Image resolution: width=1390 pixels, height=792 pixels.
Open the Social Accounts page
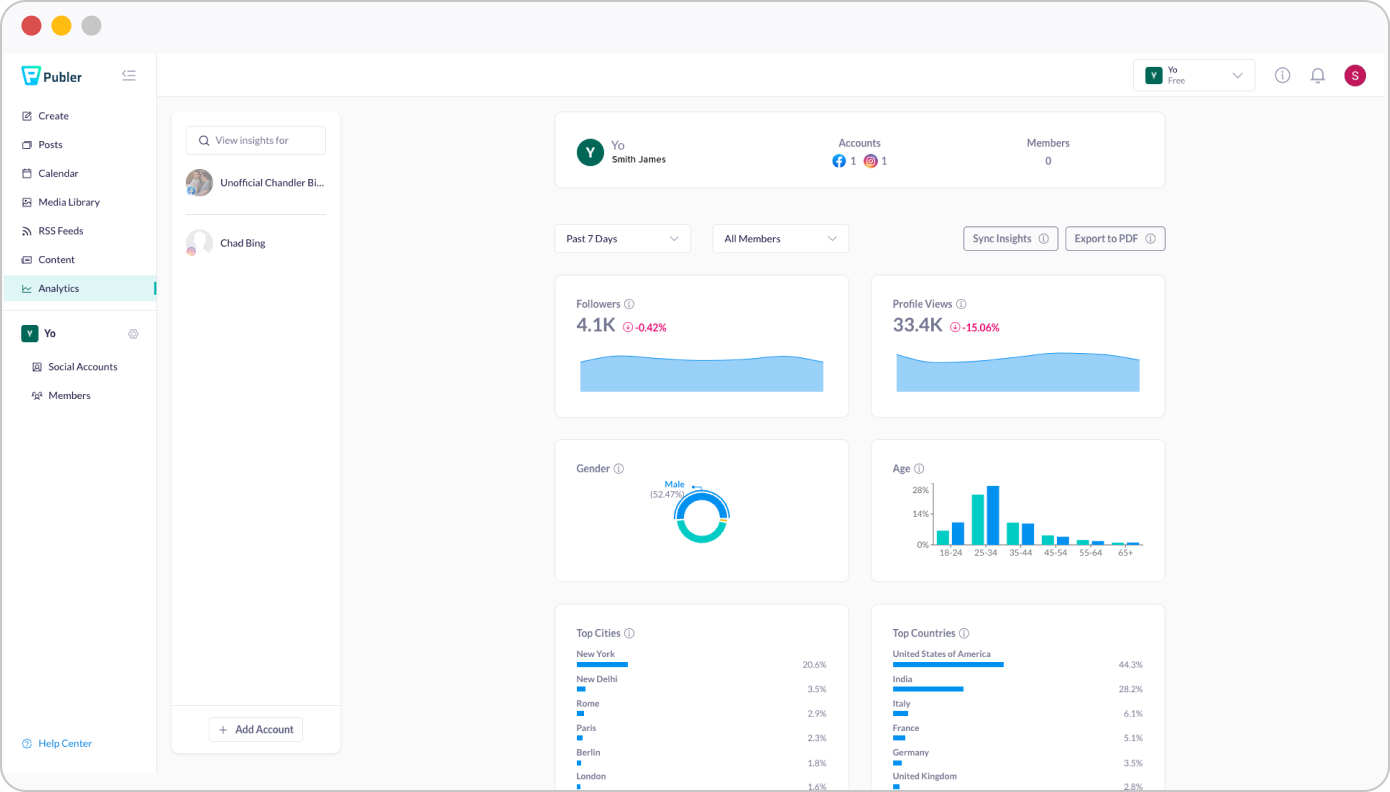(83, 366)
